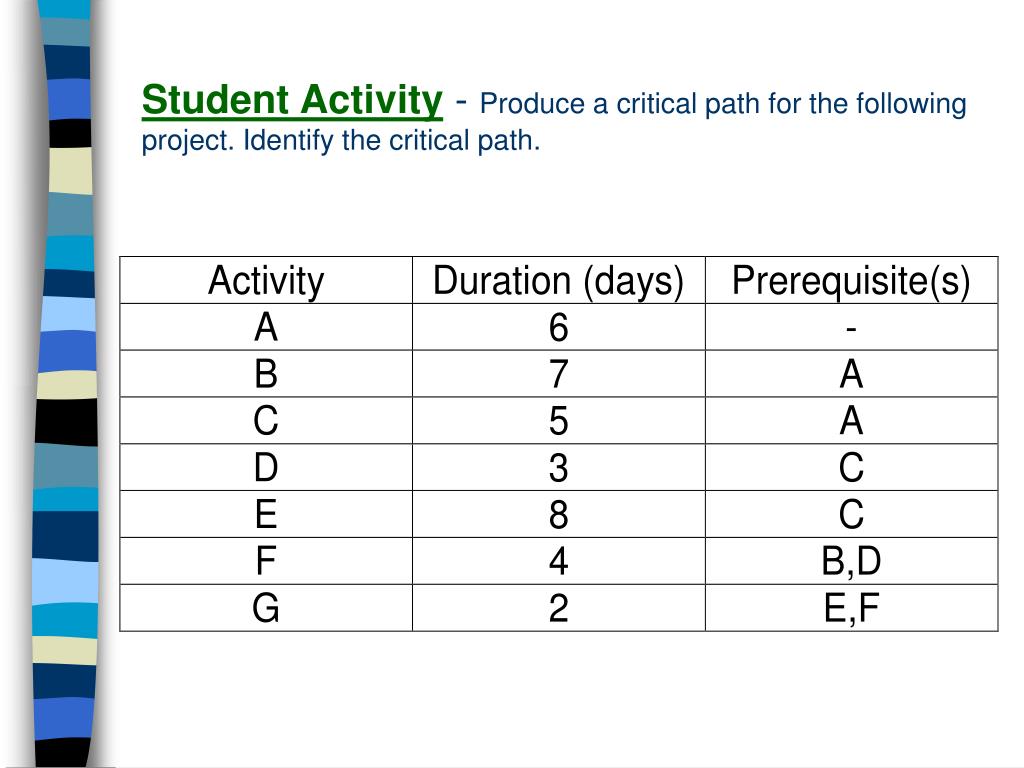
Task: Click activity D cell in the table
Action: (266, 468)
